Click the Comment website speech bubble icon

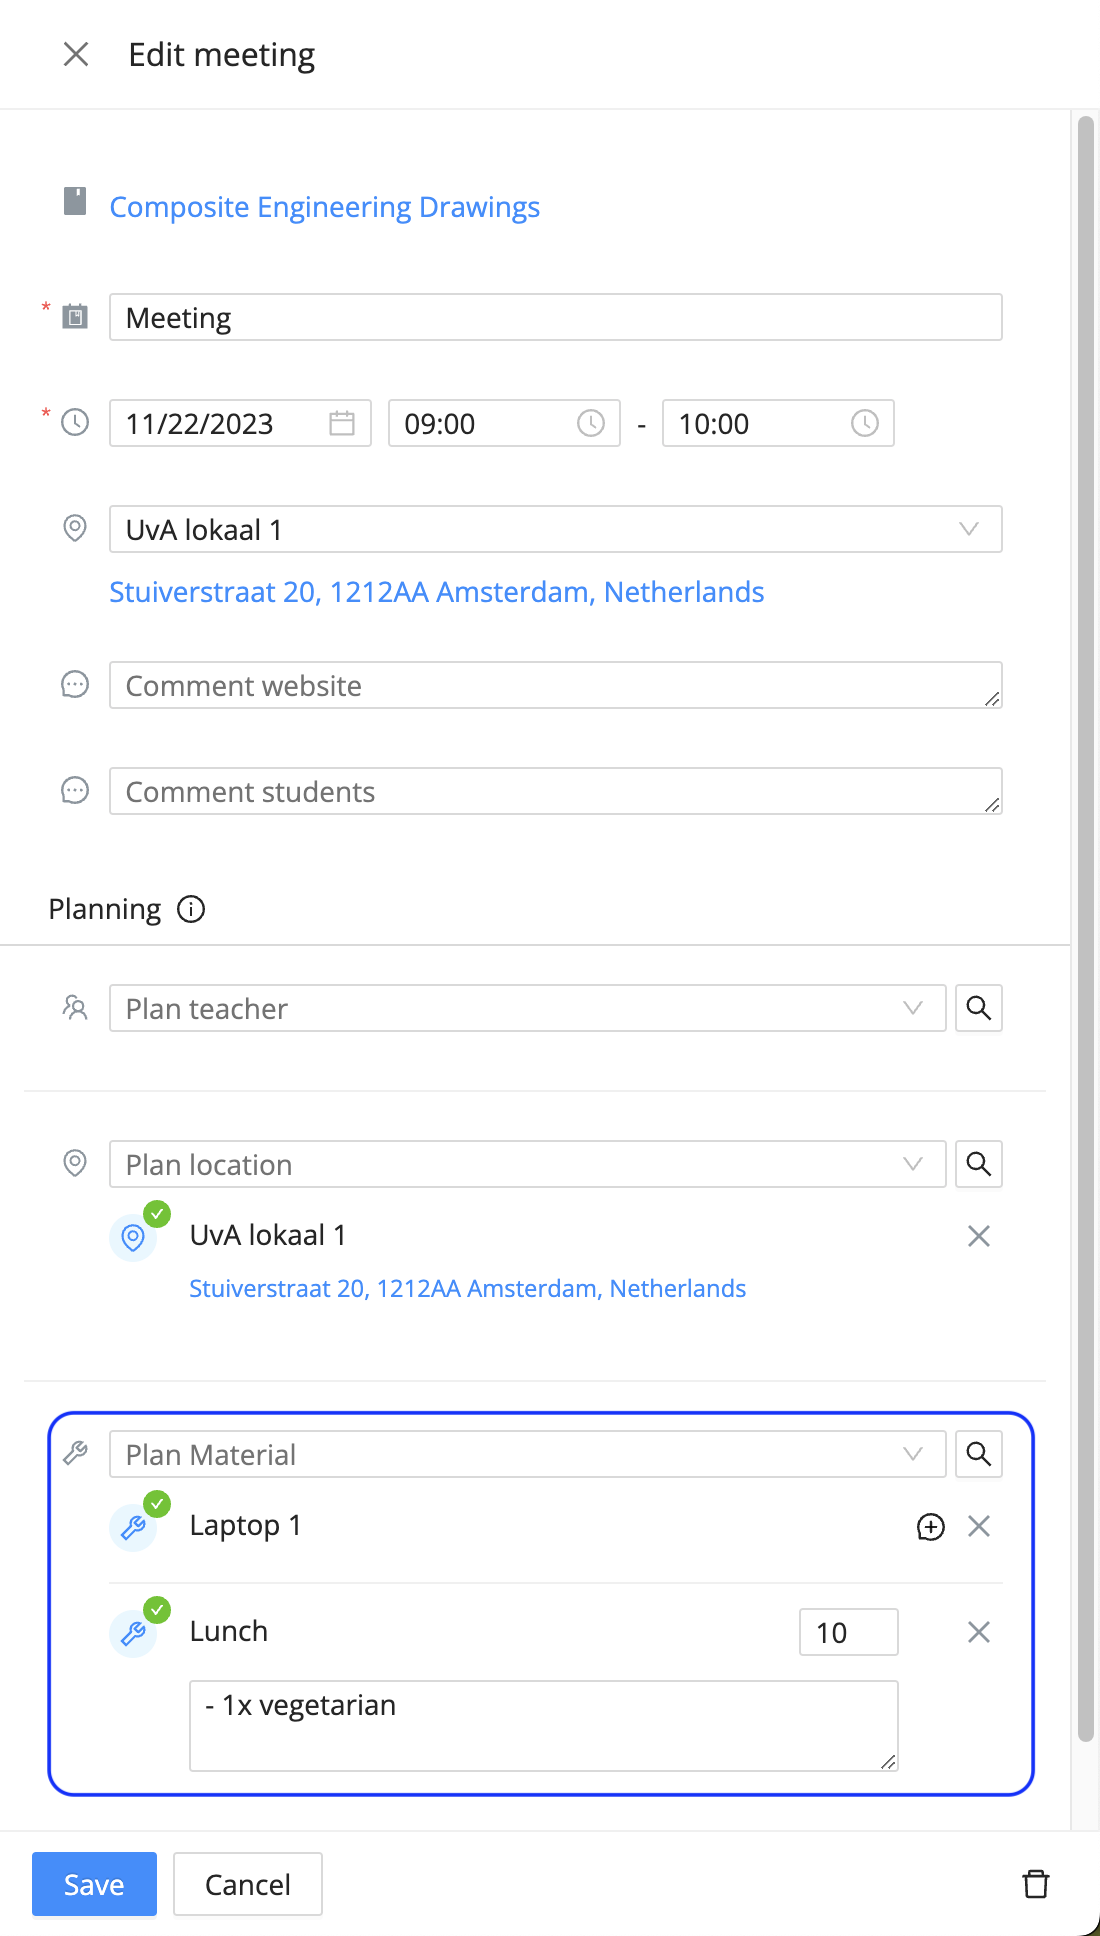pos(75,684)
